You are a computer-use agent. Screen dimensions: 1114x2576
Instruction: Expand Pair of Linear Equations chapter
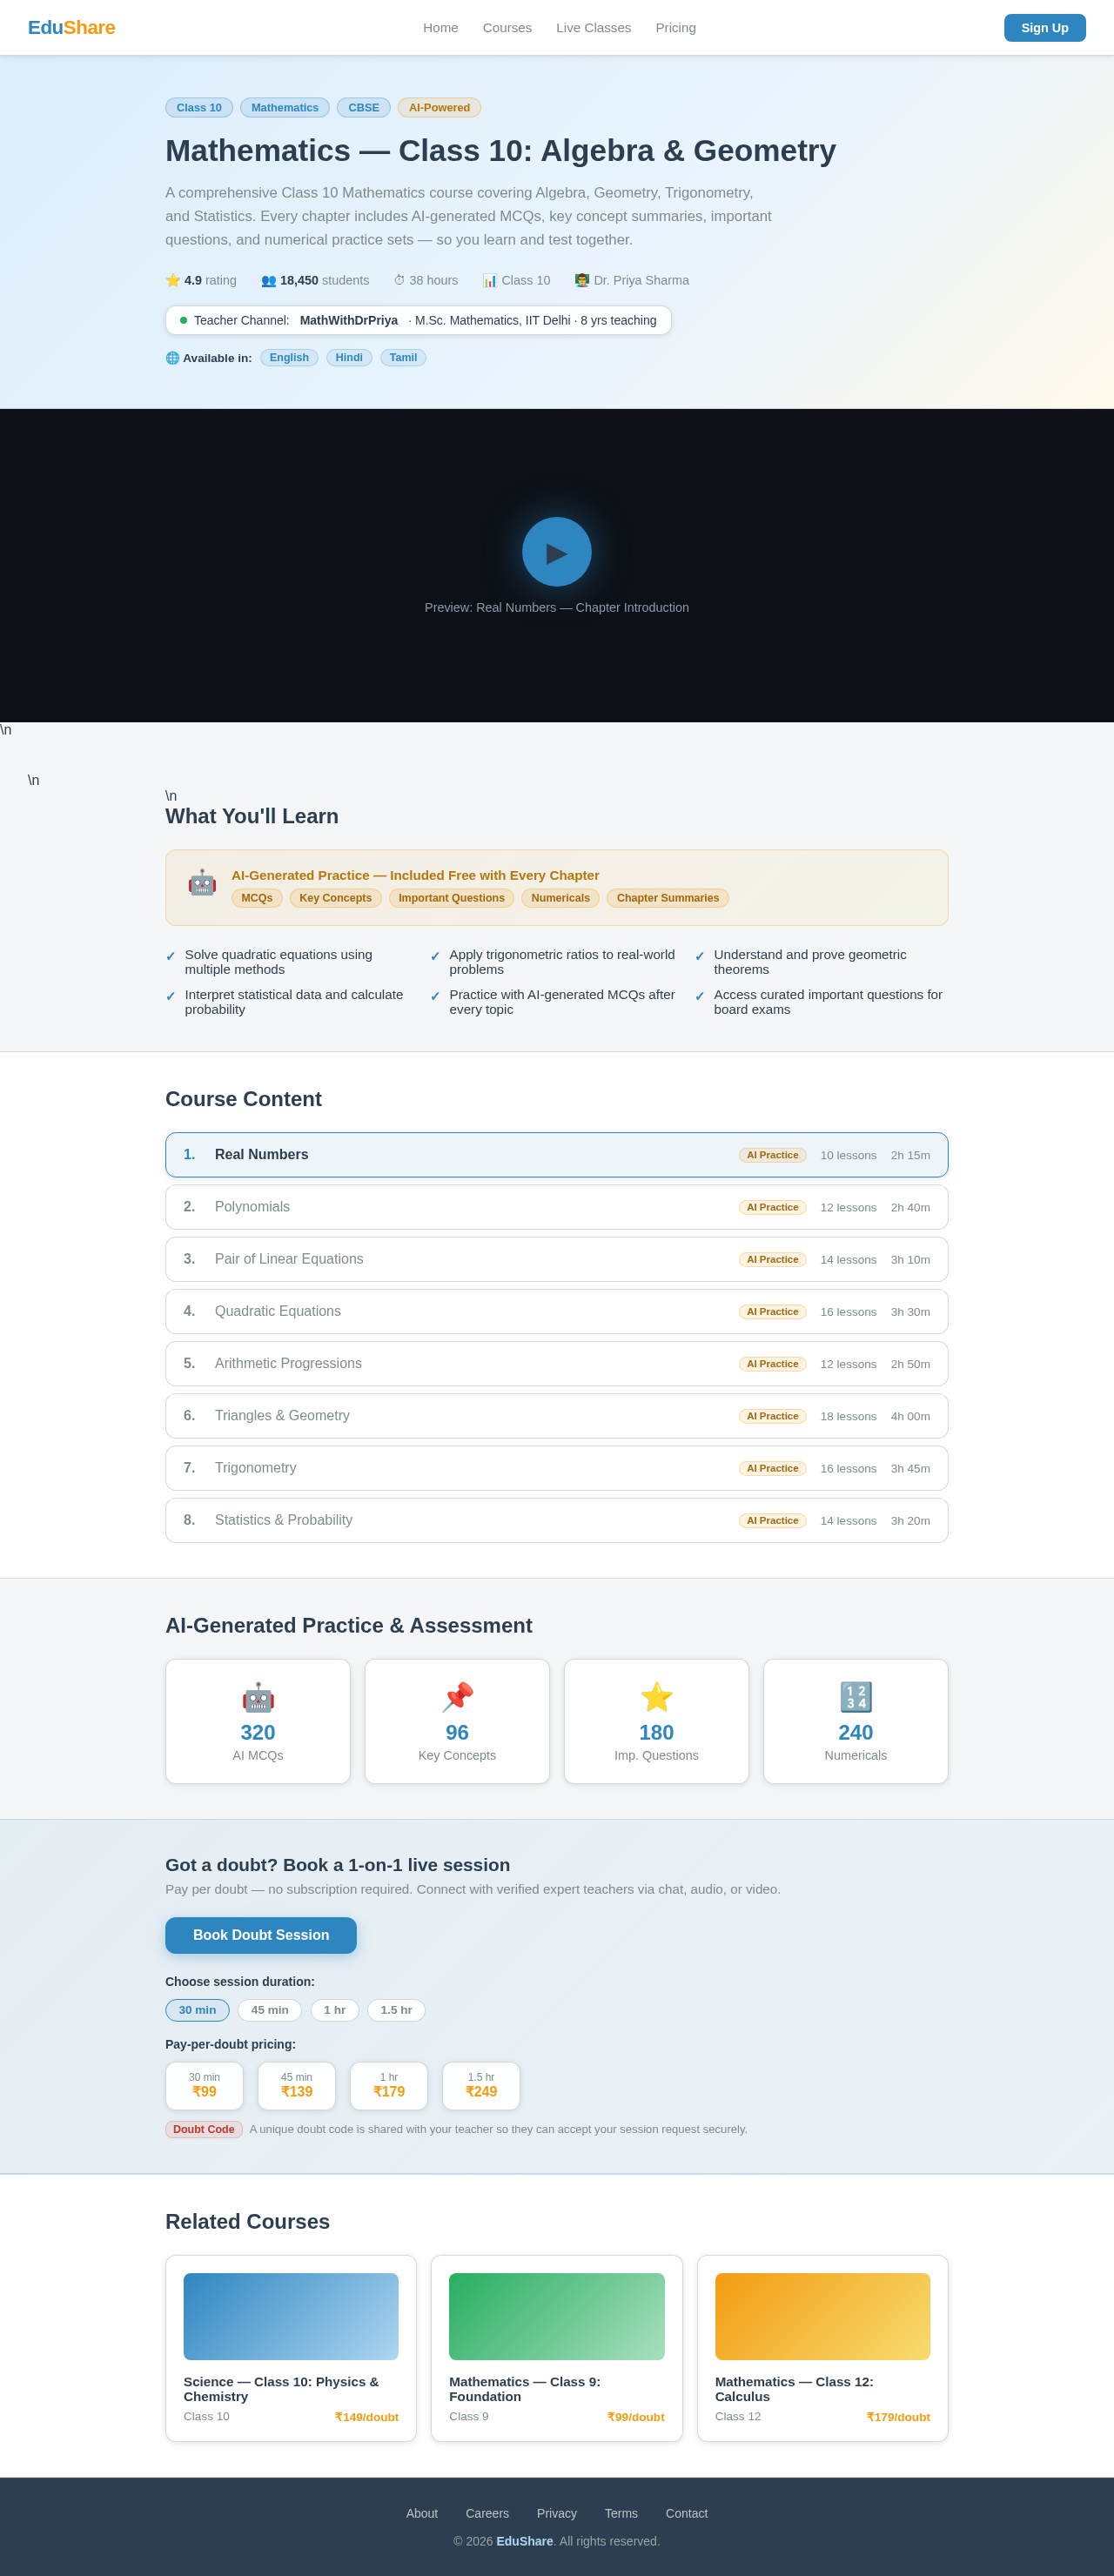(x=556, y=1259)
